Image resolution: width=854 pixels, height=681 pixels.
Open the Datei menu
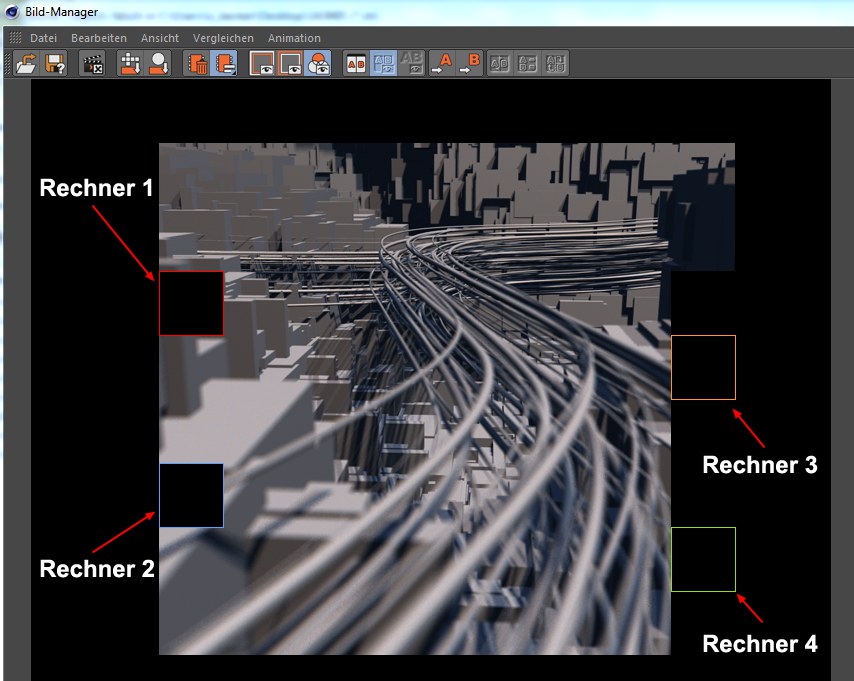point(43,38)
